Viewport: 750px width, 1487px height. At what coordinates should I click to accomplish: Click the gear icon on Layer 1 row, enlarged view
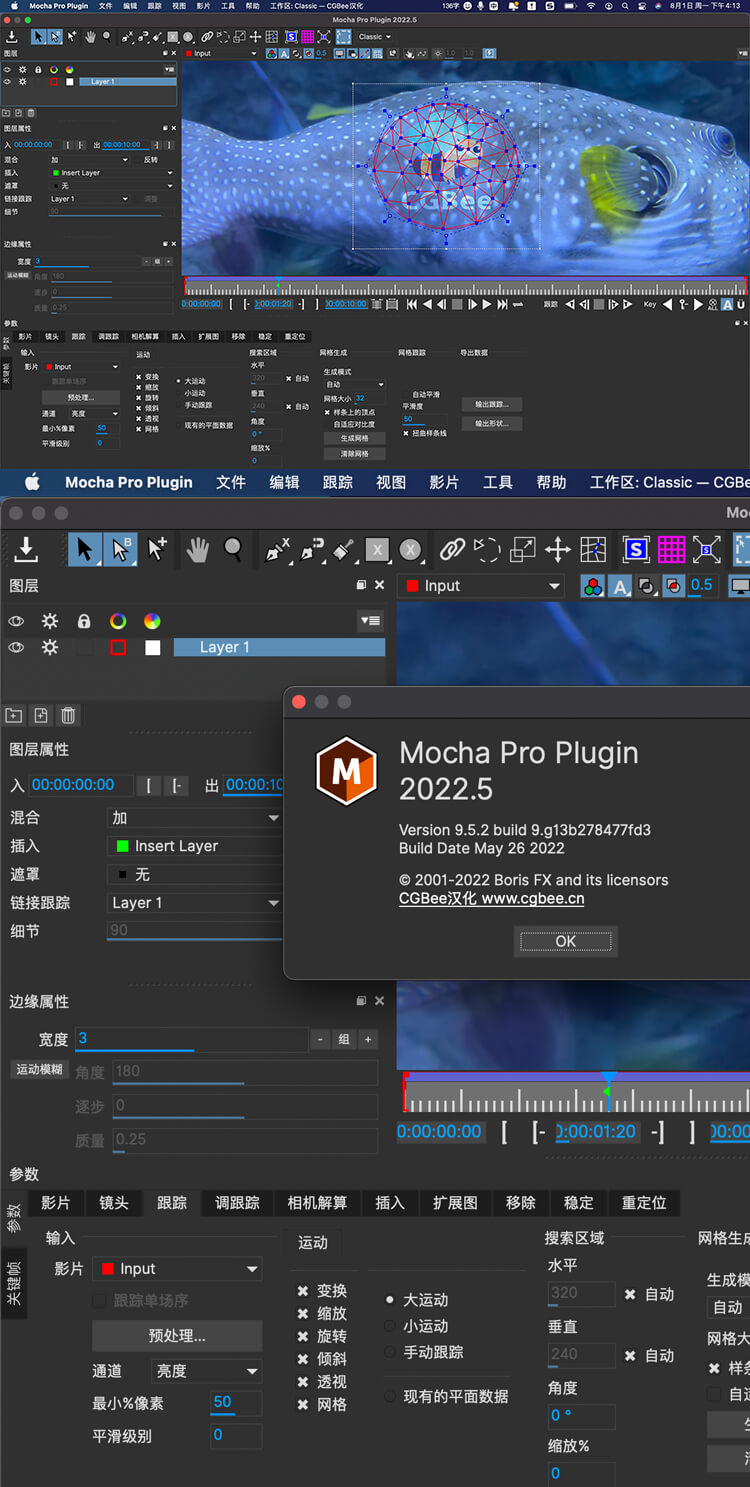click(49, 648)
